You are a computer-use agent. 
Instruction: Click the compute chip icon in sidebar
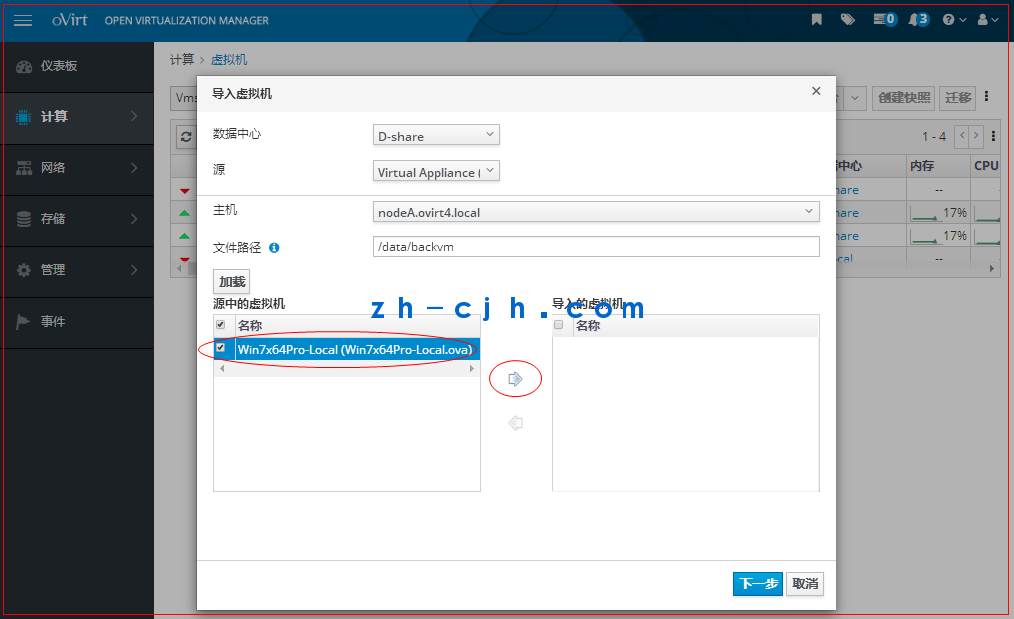pyautogui.click(x=23, y=117)
